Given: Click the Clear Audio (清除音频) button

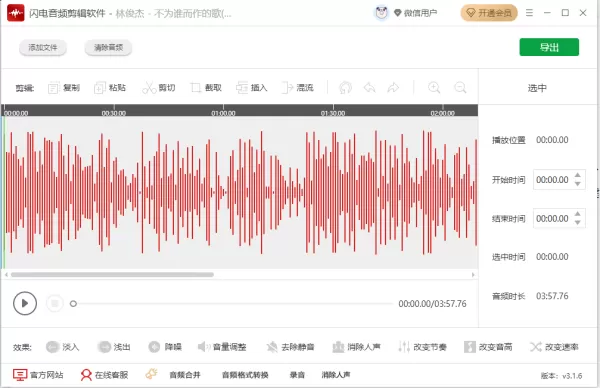Looking at the screenshot, I should point(108,47).
